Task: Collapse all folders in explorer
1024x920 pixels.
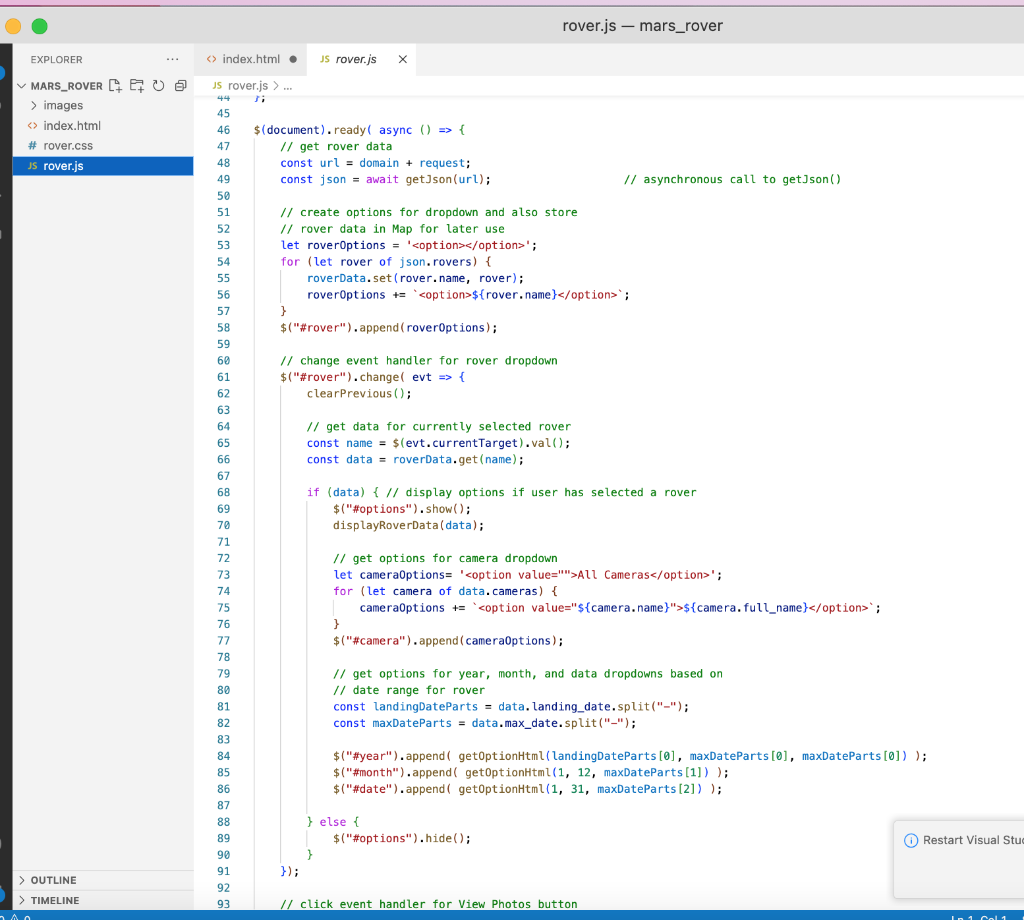Action: (x=180, y=86)
